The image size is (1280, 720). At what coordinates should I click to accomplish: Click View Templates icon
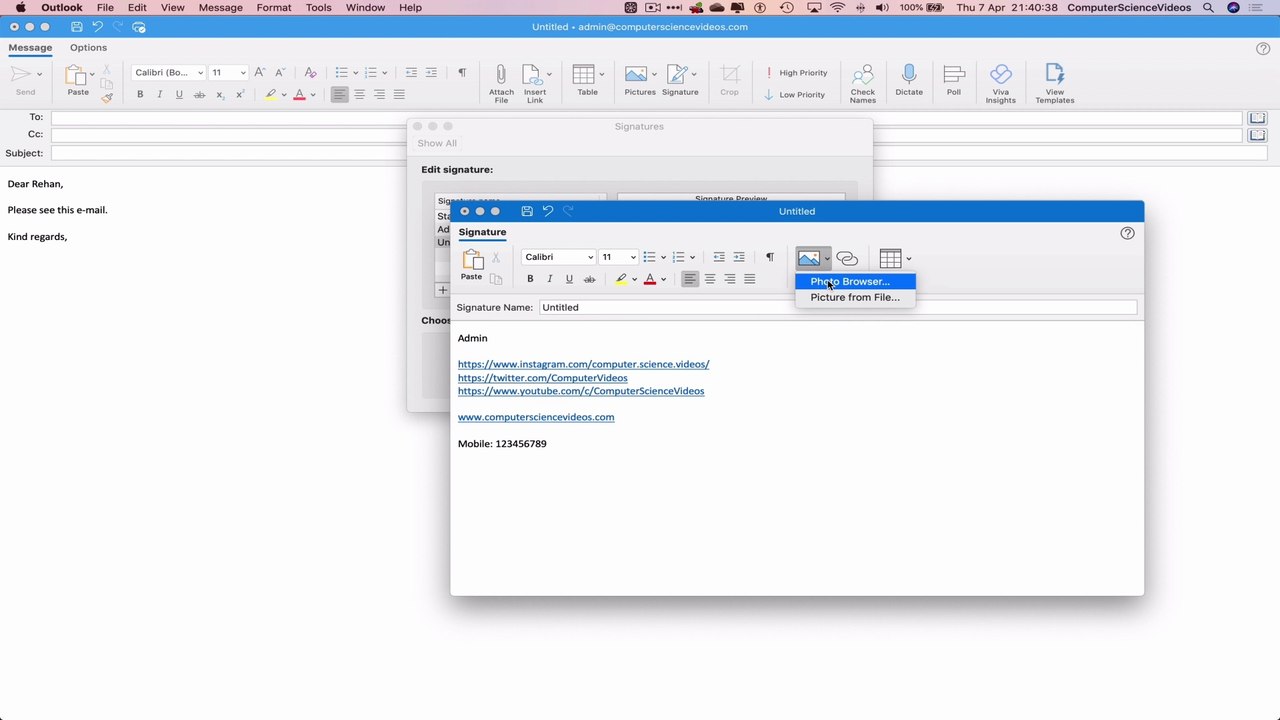(1054, 83)
